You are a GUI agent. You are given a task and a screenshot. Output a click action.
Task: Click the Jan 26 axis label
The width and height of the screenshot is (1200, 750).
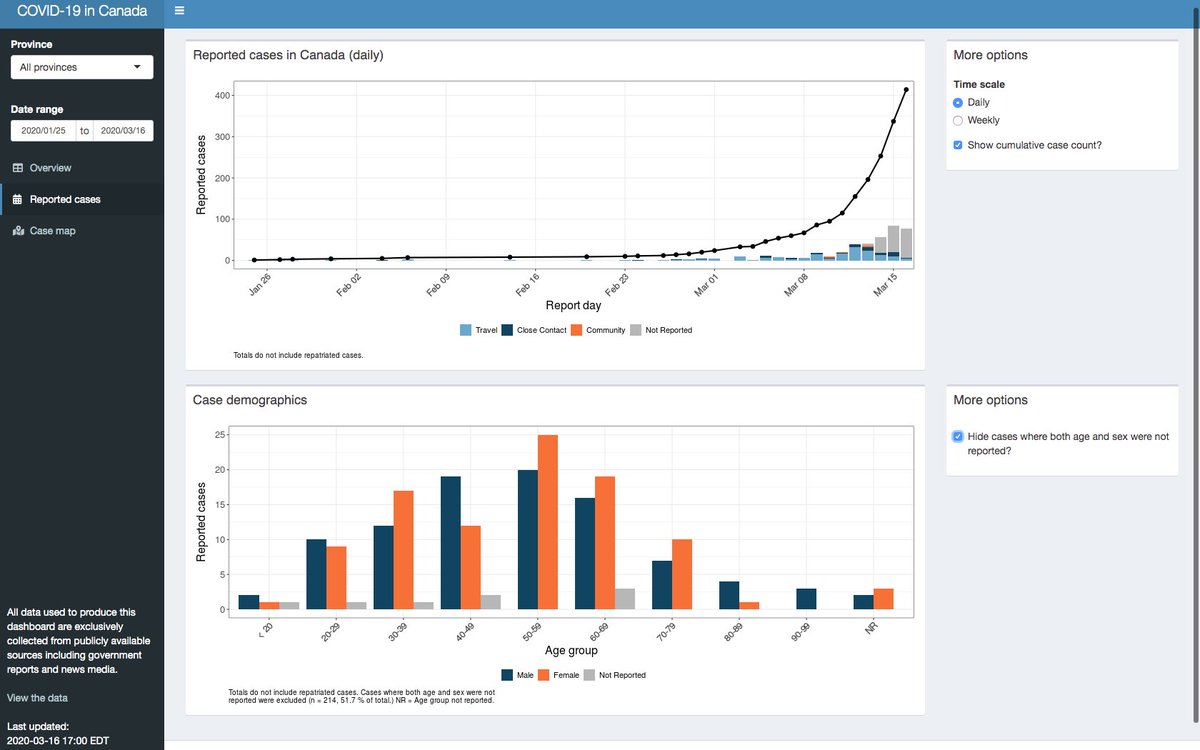pos(259,287)
